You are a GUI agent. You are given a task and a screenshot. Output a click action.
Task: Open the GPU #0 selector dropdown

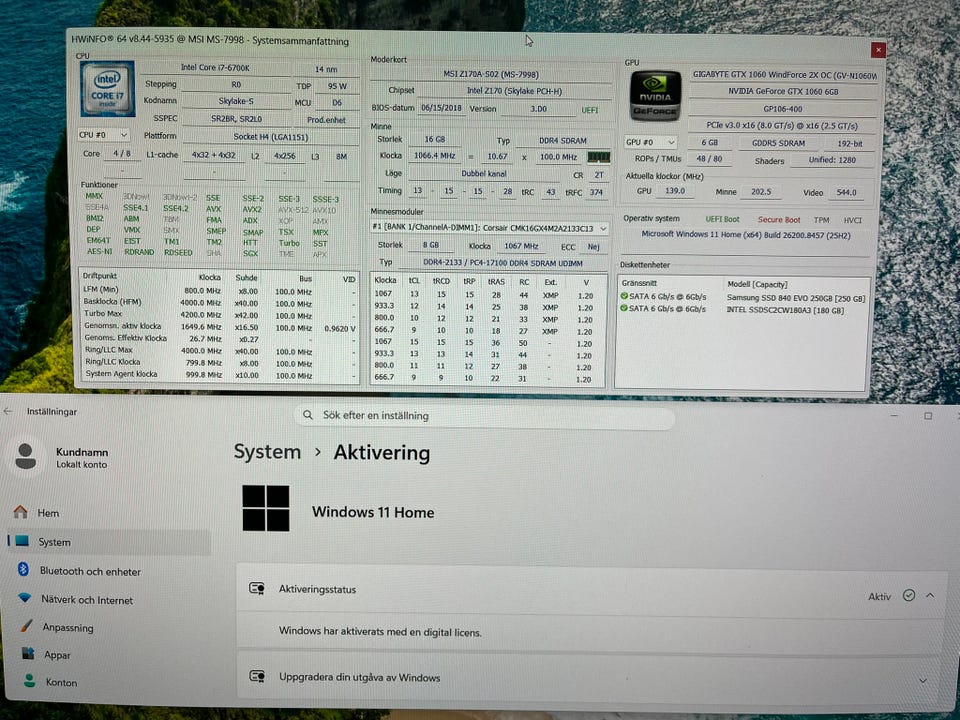coord(650,142)
